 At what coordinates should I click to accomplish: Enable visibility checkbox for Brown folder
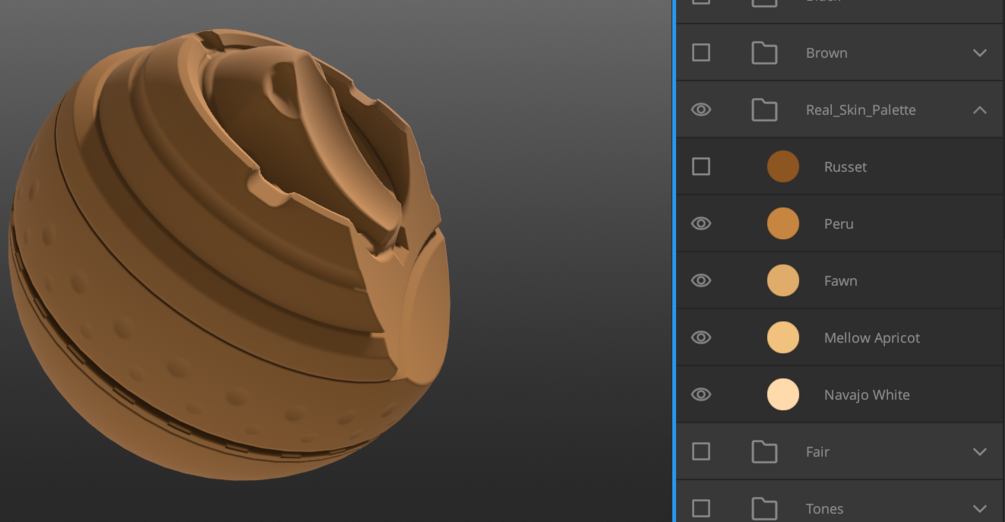[701, 53]
